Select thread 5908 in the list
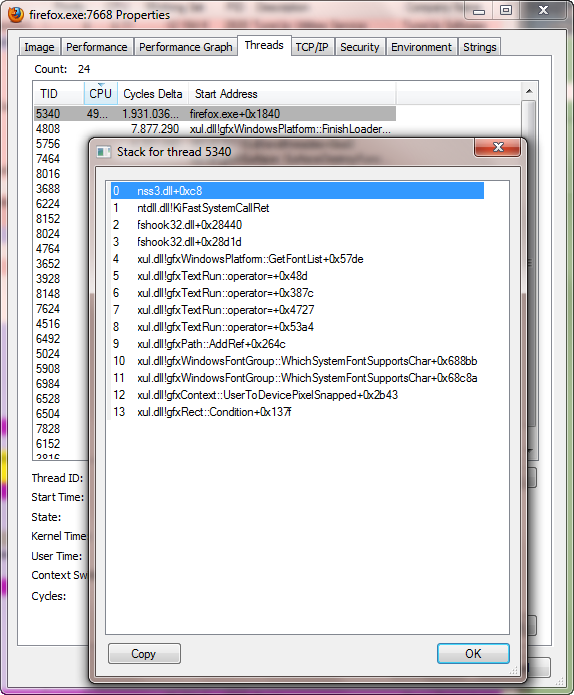Image resolution: width=574 pixels, height=695 pixels. pyautogui.click(x=48, y=369)
